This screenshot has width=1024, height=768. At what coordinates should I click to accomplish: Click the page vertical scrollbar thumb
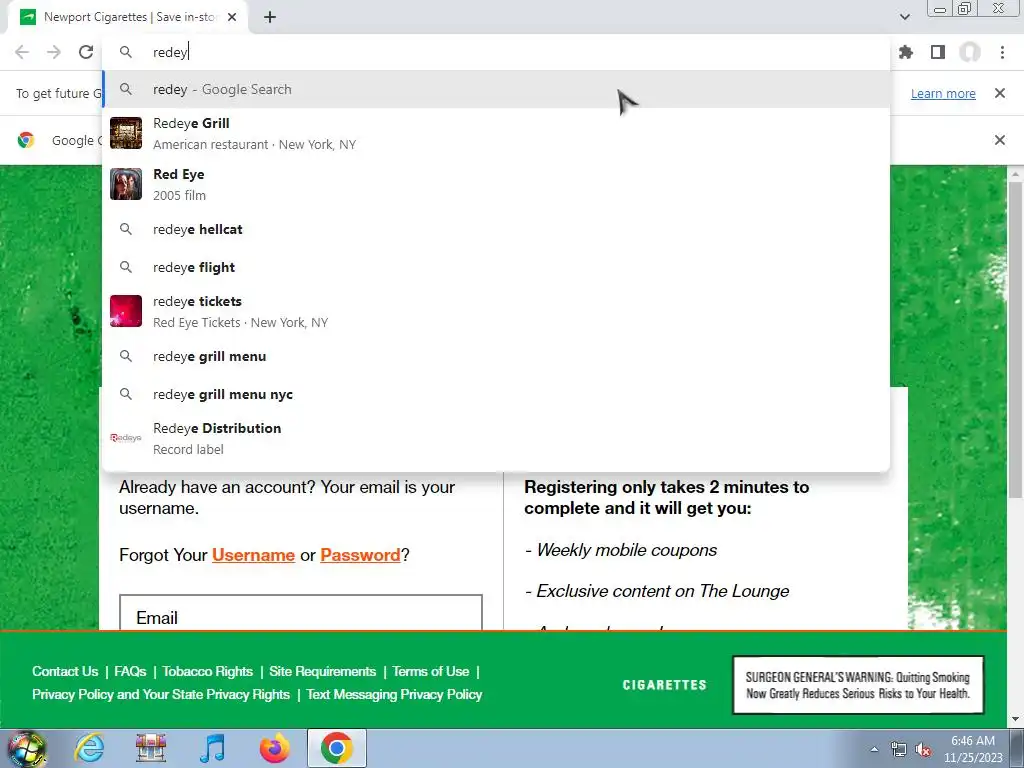pos(1016,340)
